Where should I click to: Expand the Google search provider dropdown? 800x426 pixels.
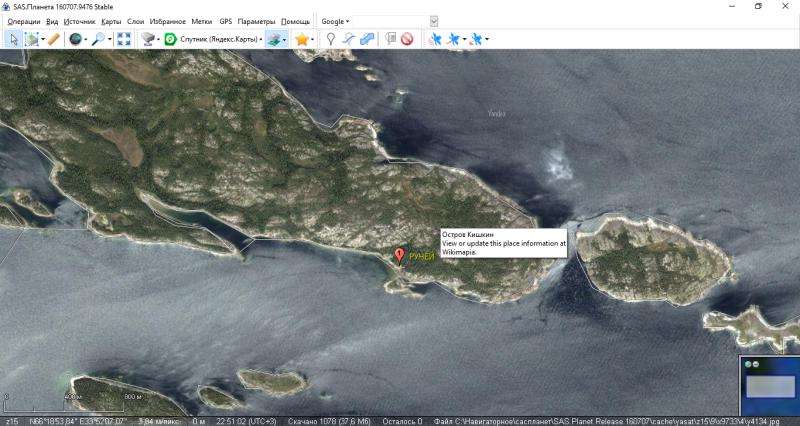[x=334, y=21]
